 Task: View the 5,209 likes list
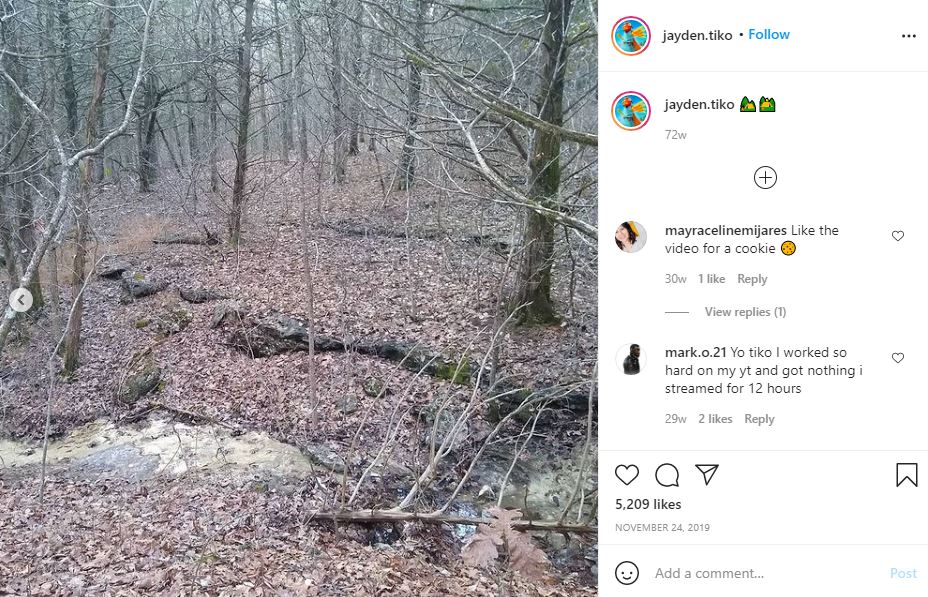tap(647, 504)
